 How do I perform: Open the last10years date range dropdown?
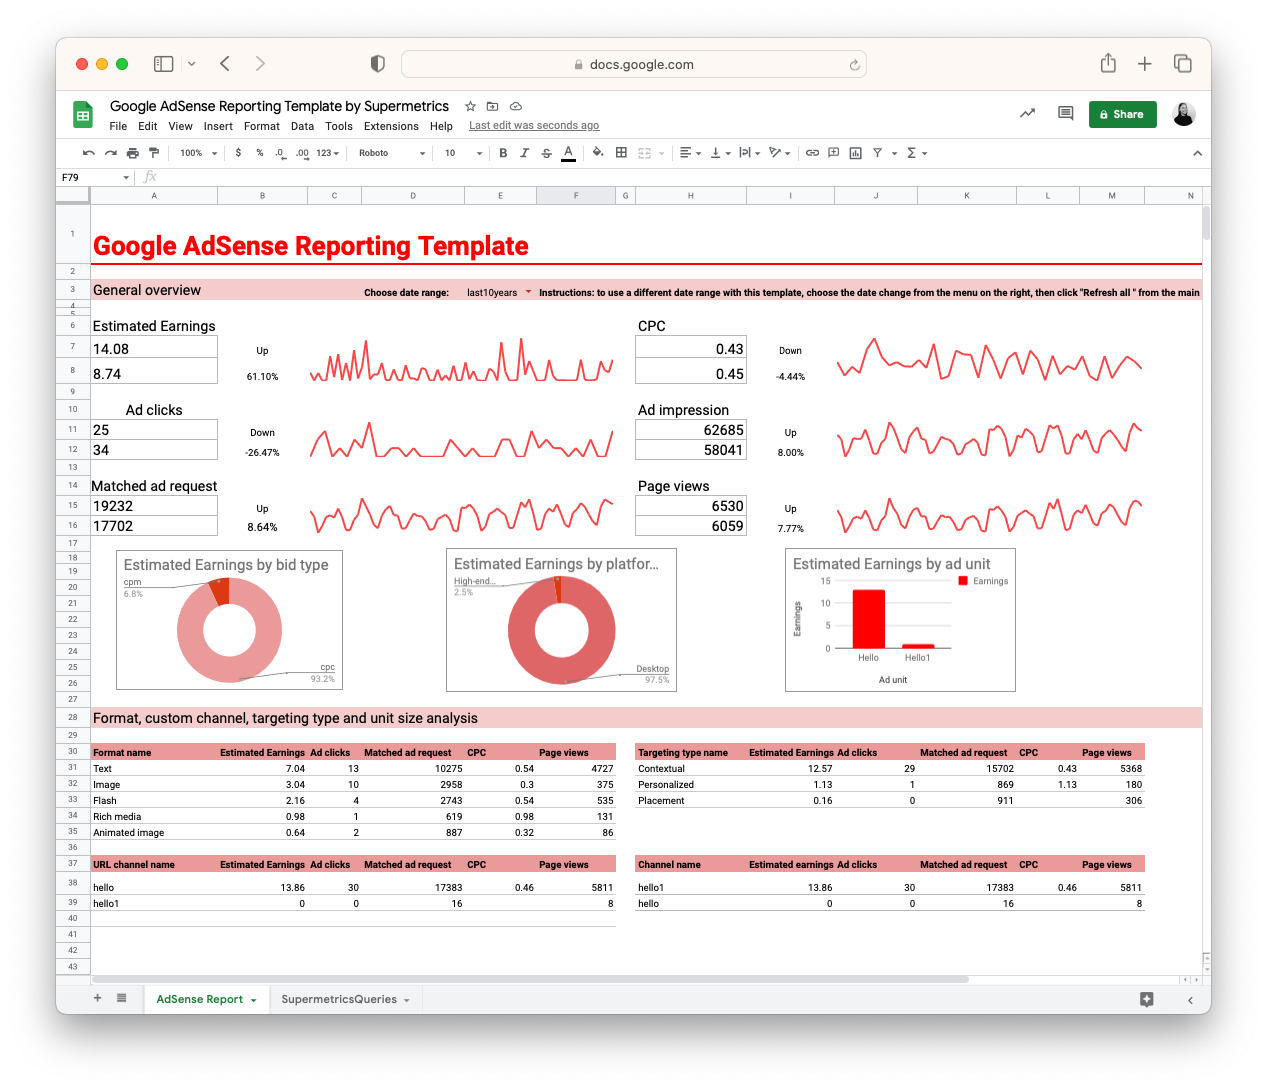(x=499, y=293)
